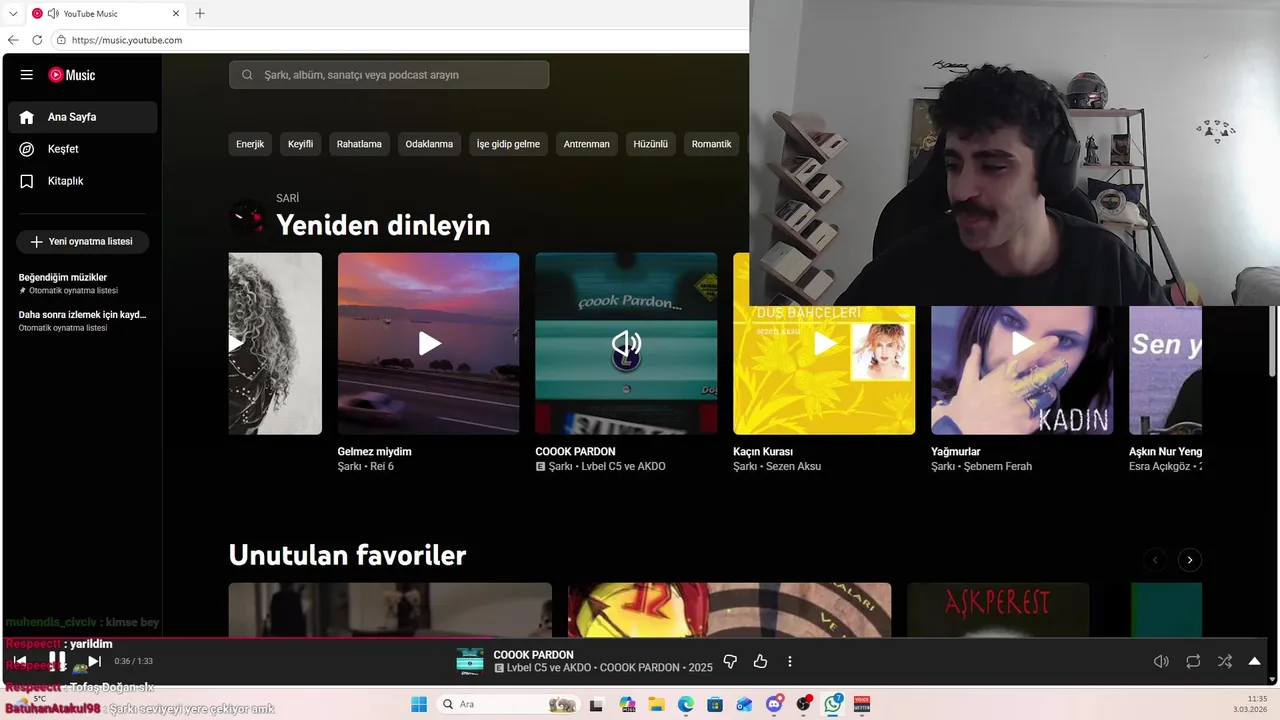Show previous Unutulan favoriler items
The width and height of the screenshot is (1280, 720).
[1155, 560]
